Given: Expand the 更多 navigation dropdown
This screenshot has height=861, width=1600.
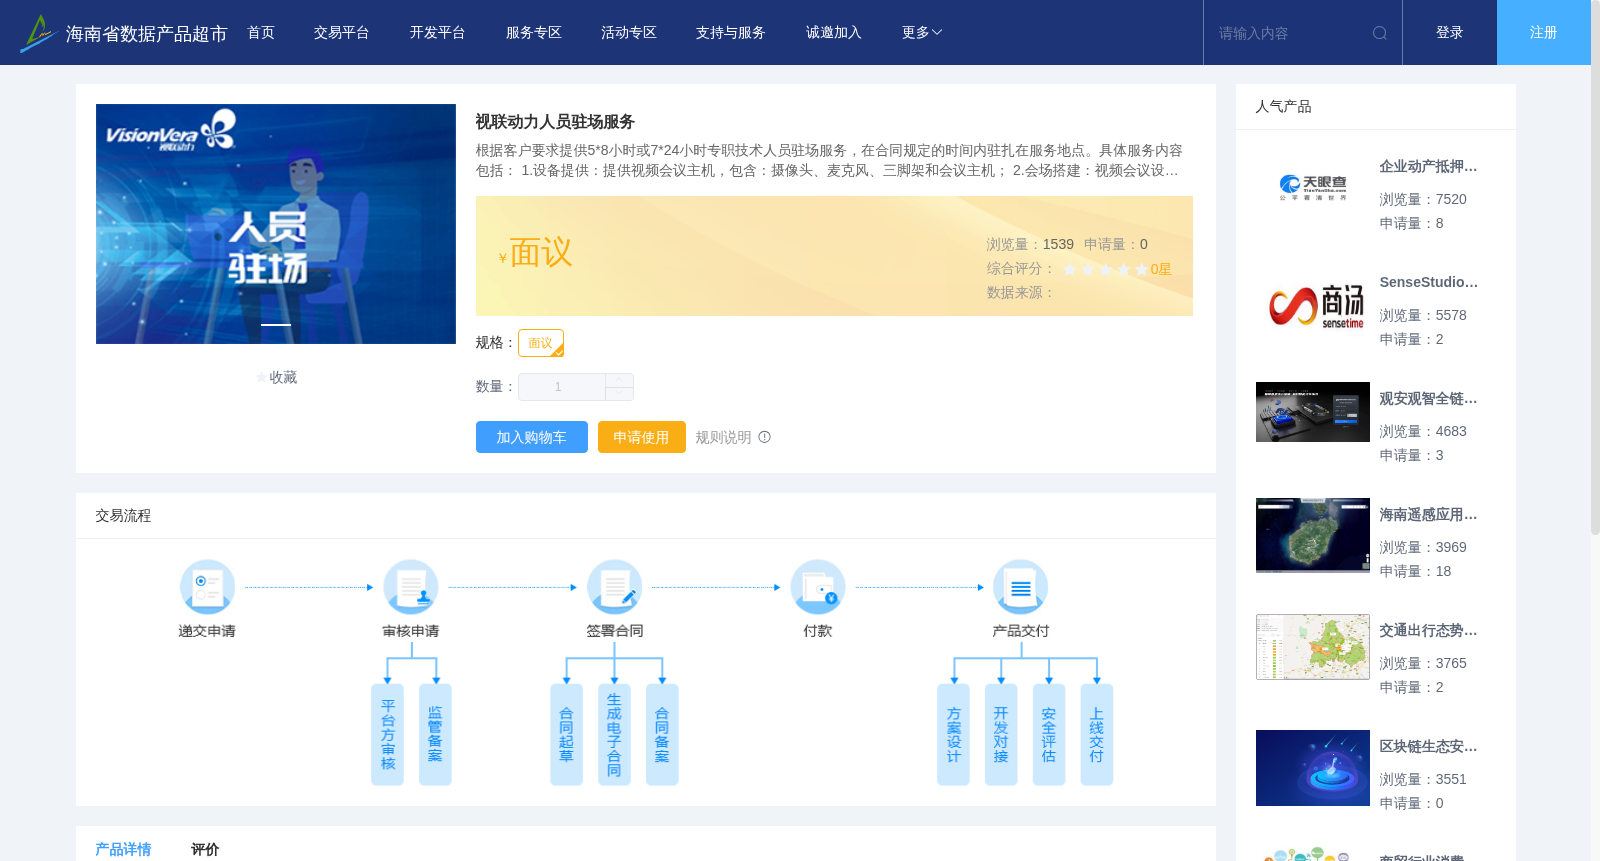Looking at the screenshot, I should [922, 33].
